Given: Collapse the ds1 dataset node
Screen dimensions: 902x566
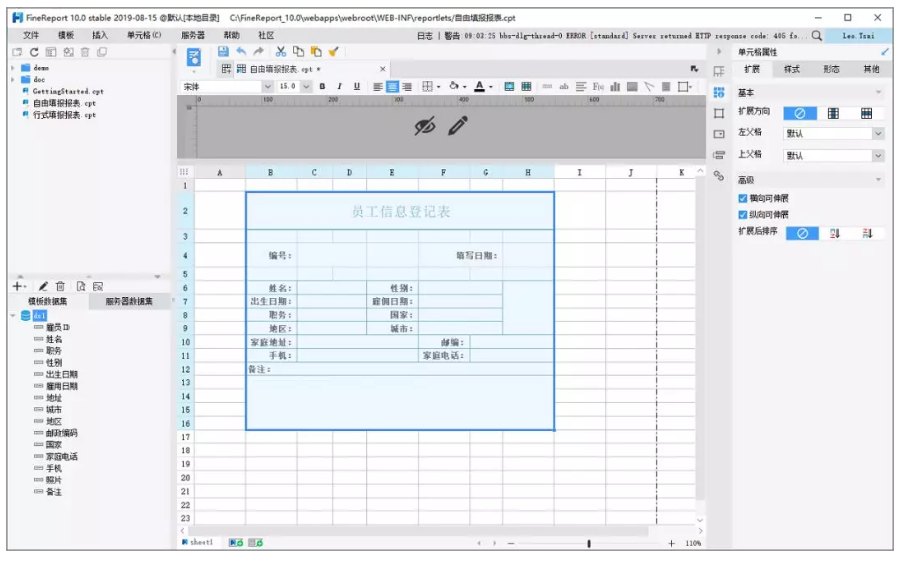Looking at the screenshot, I should coord(13,315).
